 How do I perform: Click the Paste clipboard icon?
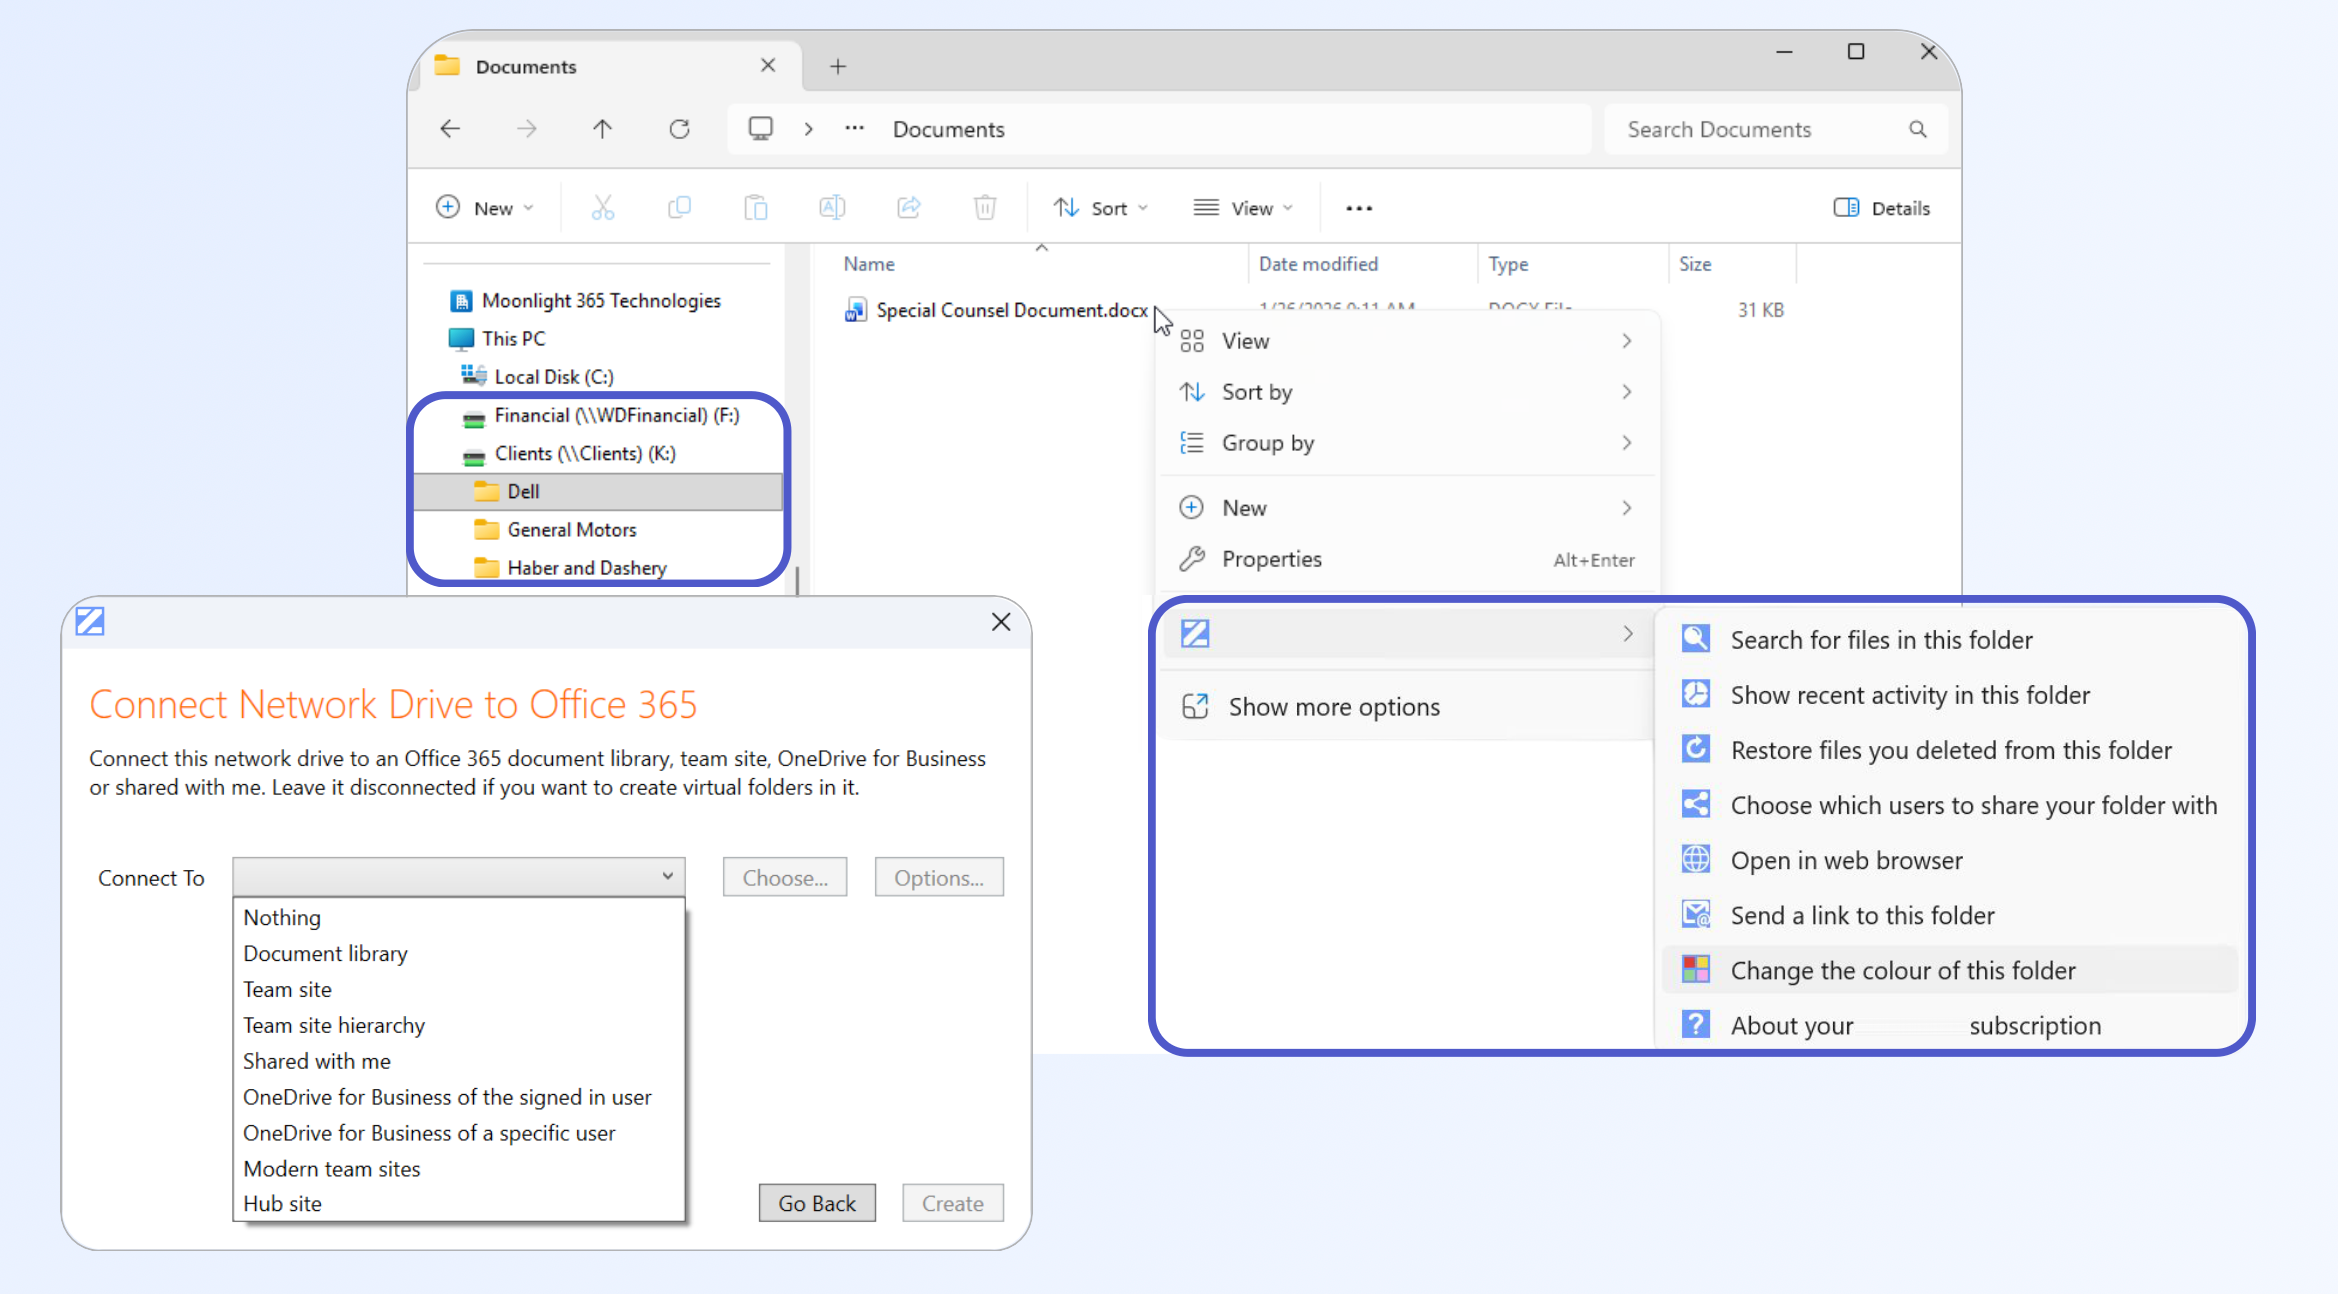pyautogui.click(x=756, y=208)
